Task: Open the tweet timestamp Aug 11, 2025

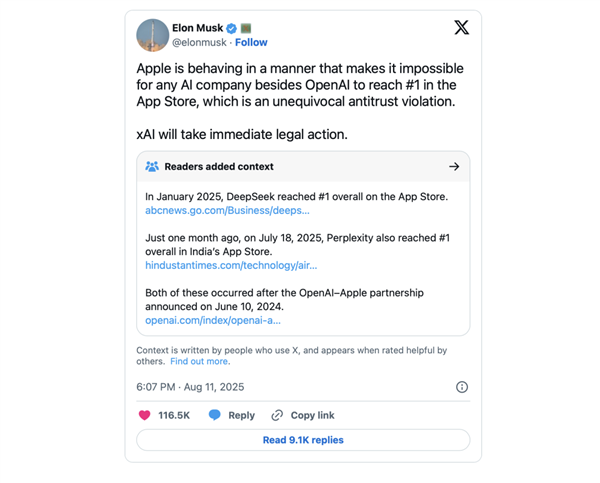Action: tap(190, 387)
